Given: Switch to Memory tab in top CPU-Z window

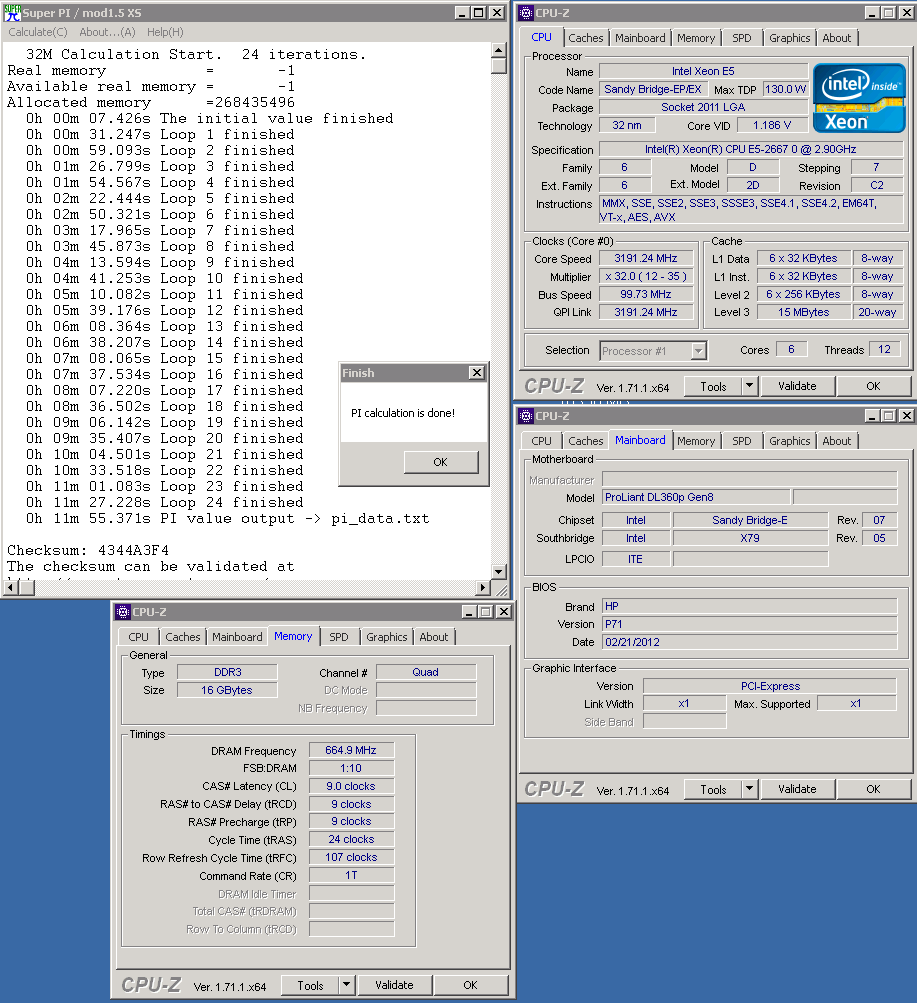Looking at the screenshot, I should 696,38.
